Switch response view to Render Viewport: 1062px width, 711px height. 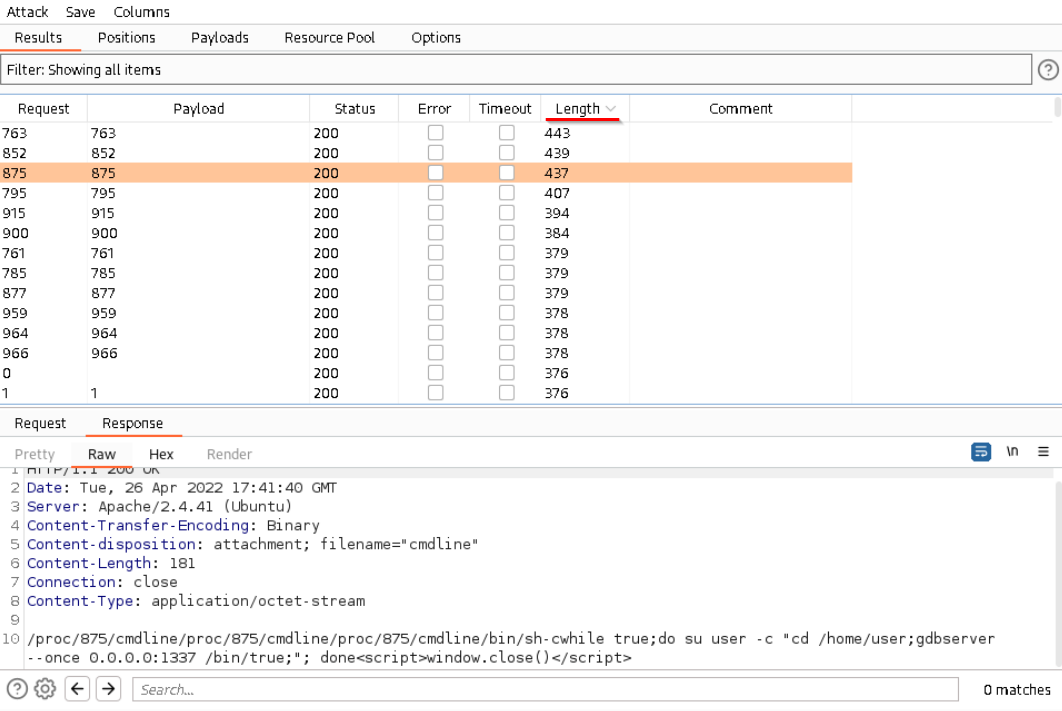pyautogui.click(x=229, y=454)
